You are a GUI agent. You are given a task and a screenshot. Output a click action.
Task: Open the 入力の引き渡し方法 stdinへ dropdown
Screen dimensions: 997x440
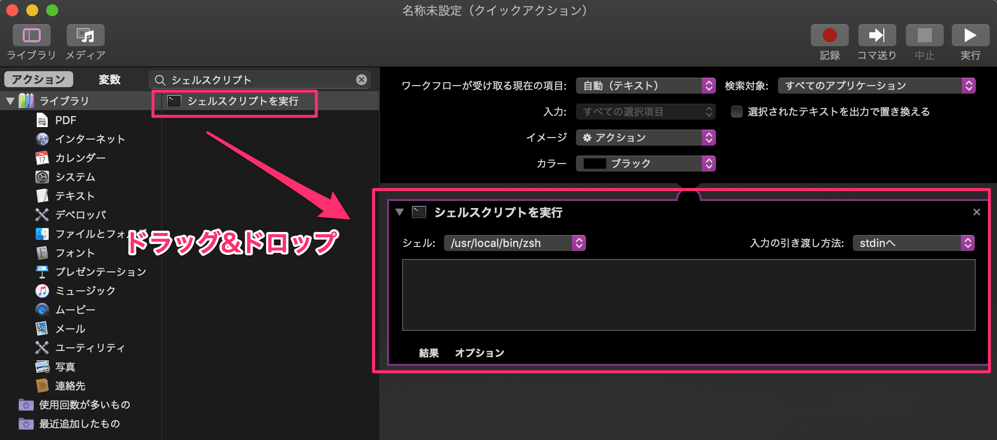point(914,243)
